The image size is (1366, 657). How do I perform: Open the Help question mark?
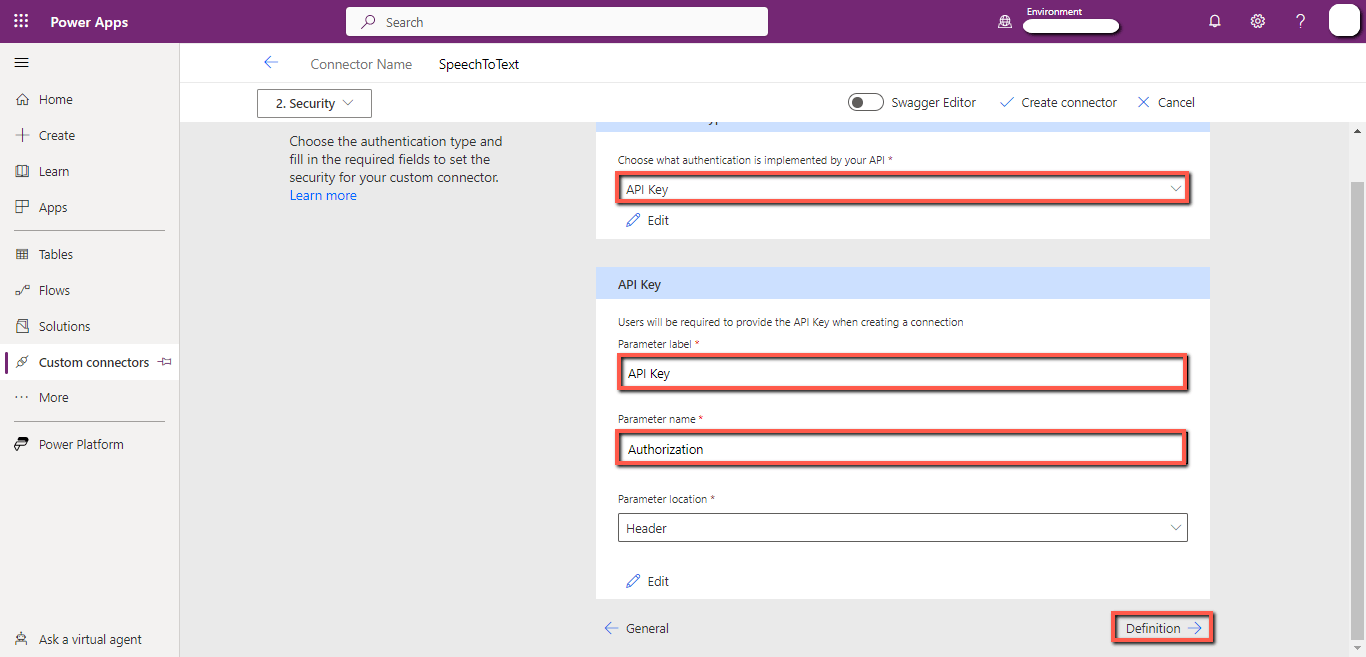click(x=1301, y=21)
